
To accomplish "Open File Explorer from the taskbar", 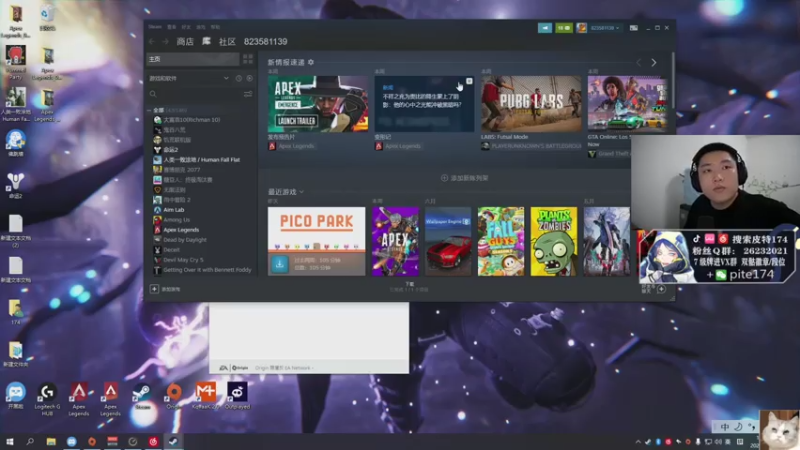I will pyautogui.click(x=51, y=441).
